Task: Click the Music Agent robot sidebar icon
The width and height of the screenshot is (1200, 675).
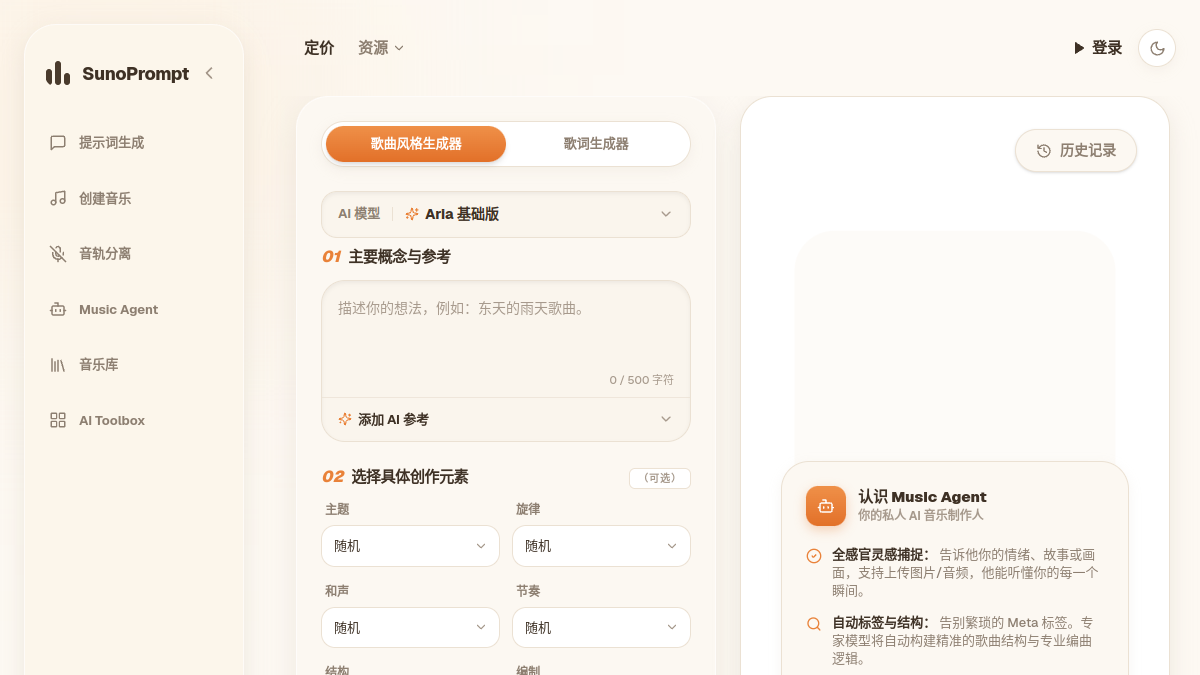Action: [58, 310]
